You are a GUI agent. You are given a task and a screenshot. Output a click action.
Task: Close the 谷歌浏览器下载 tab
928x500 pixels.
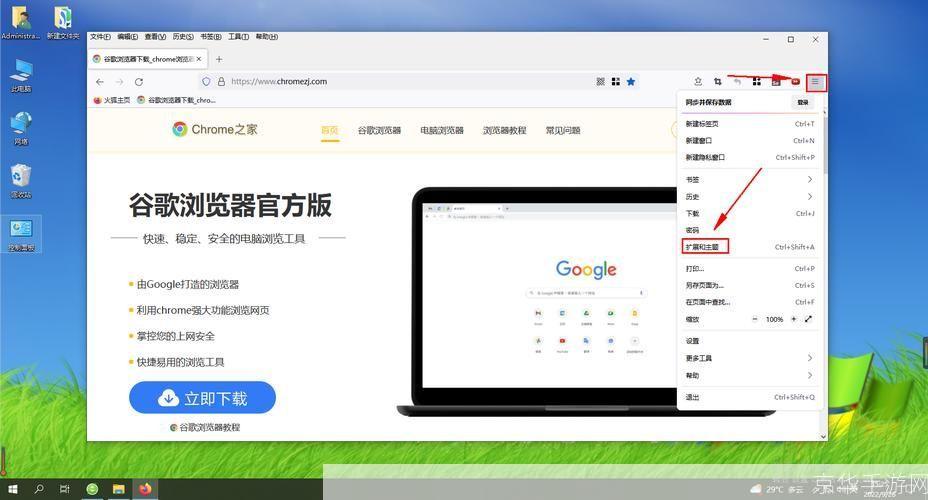[x=199, y=59]
